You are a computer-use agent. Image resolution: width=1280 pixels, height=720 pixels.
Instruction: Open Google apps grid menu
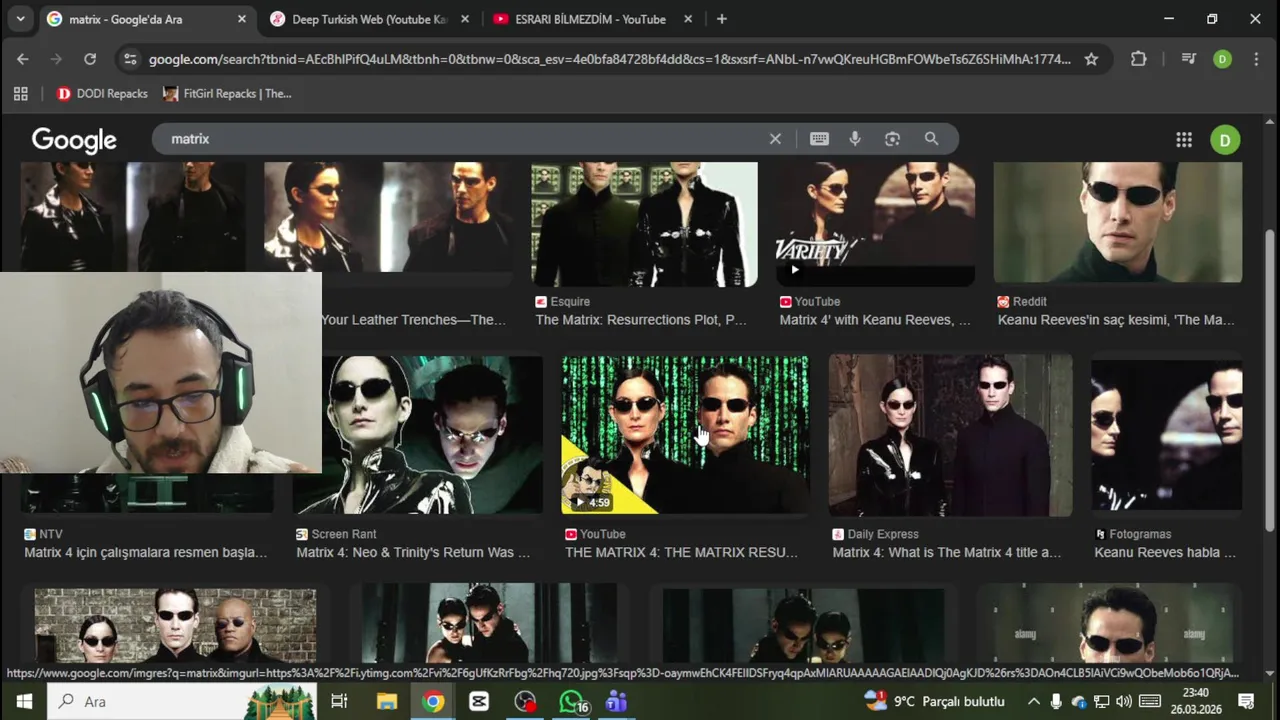[1184, 140]
